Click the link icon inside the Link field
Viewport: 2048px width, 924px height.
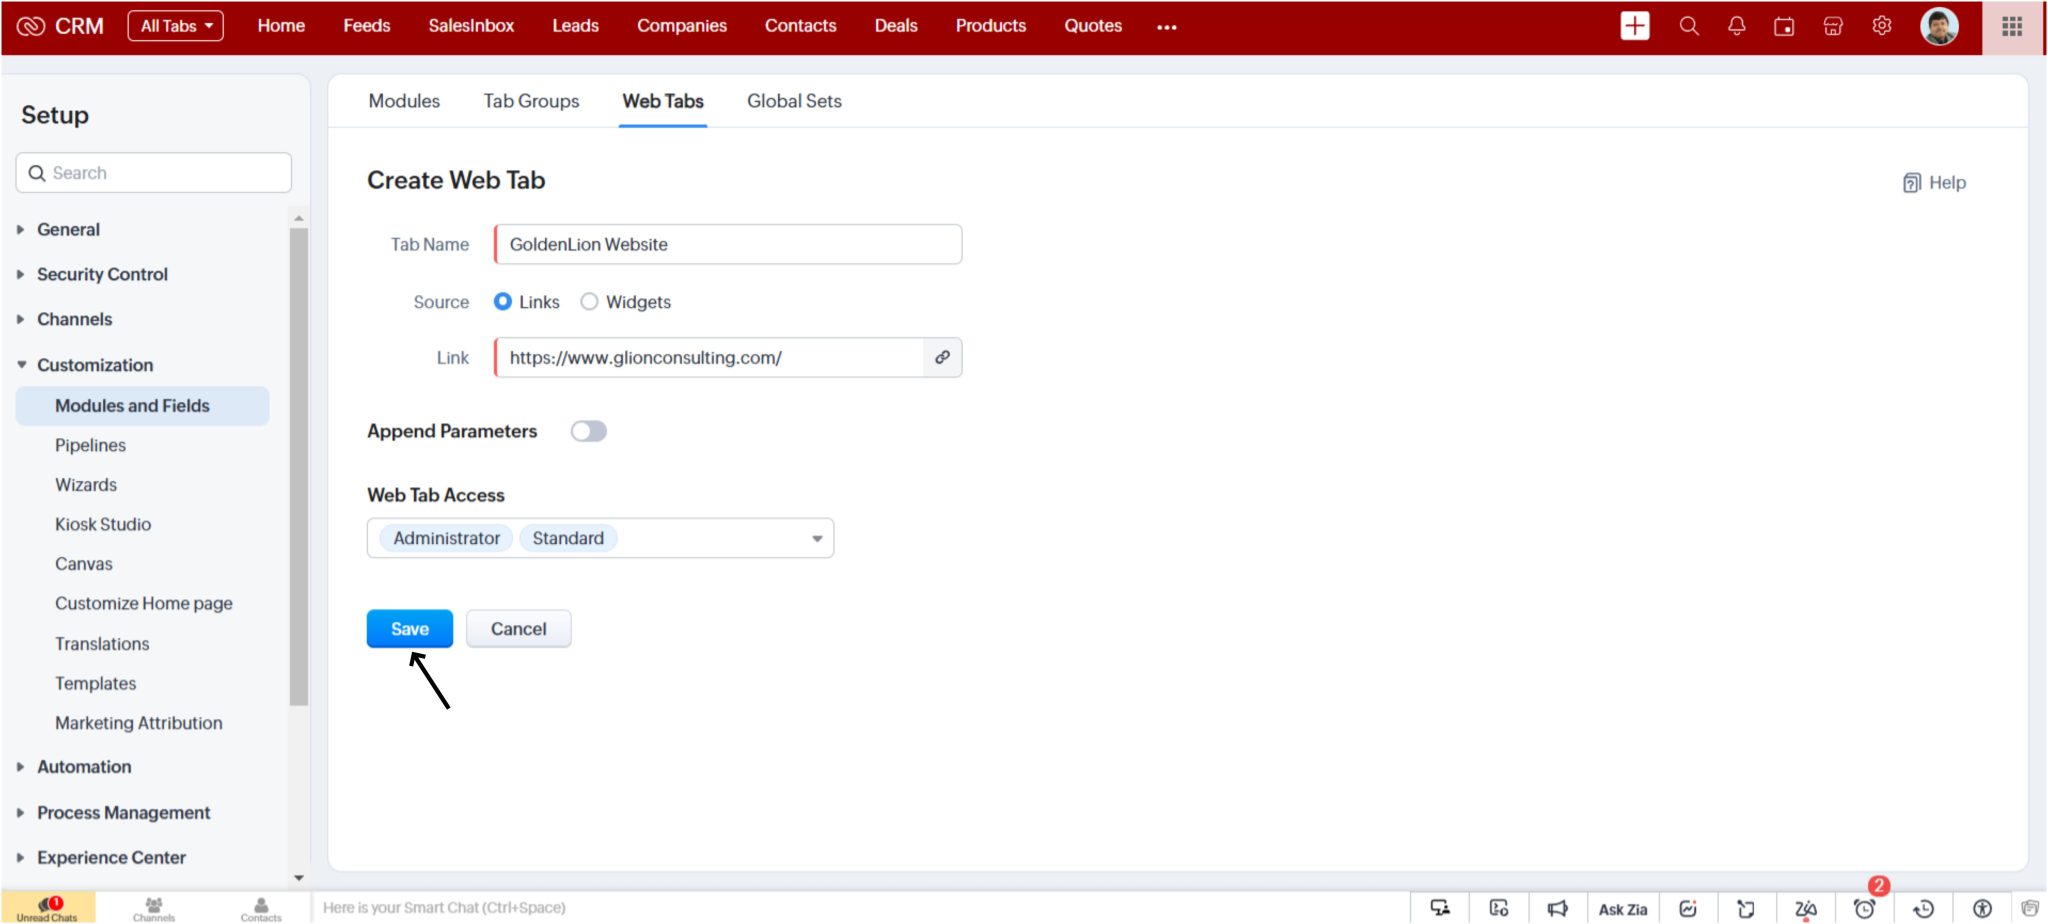941,357
